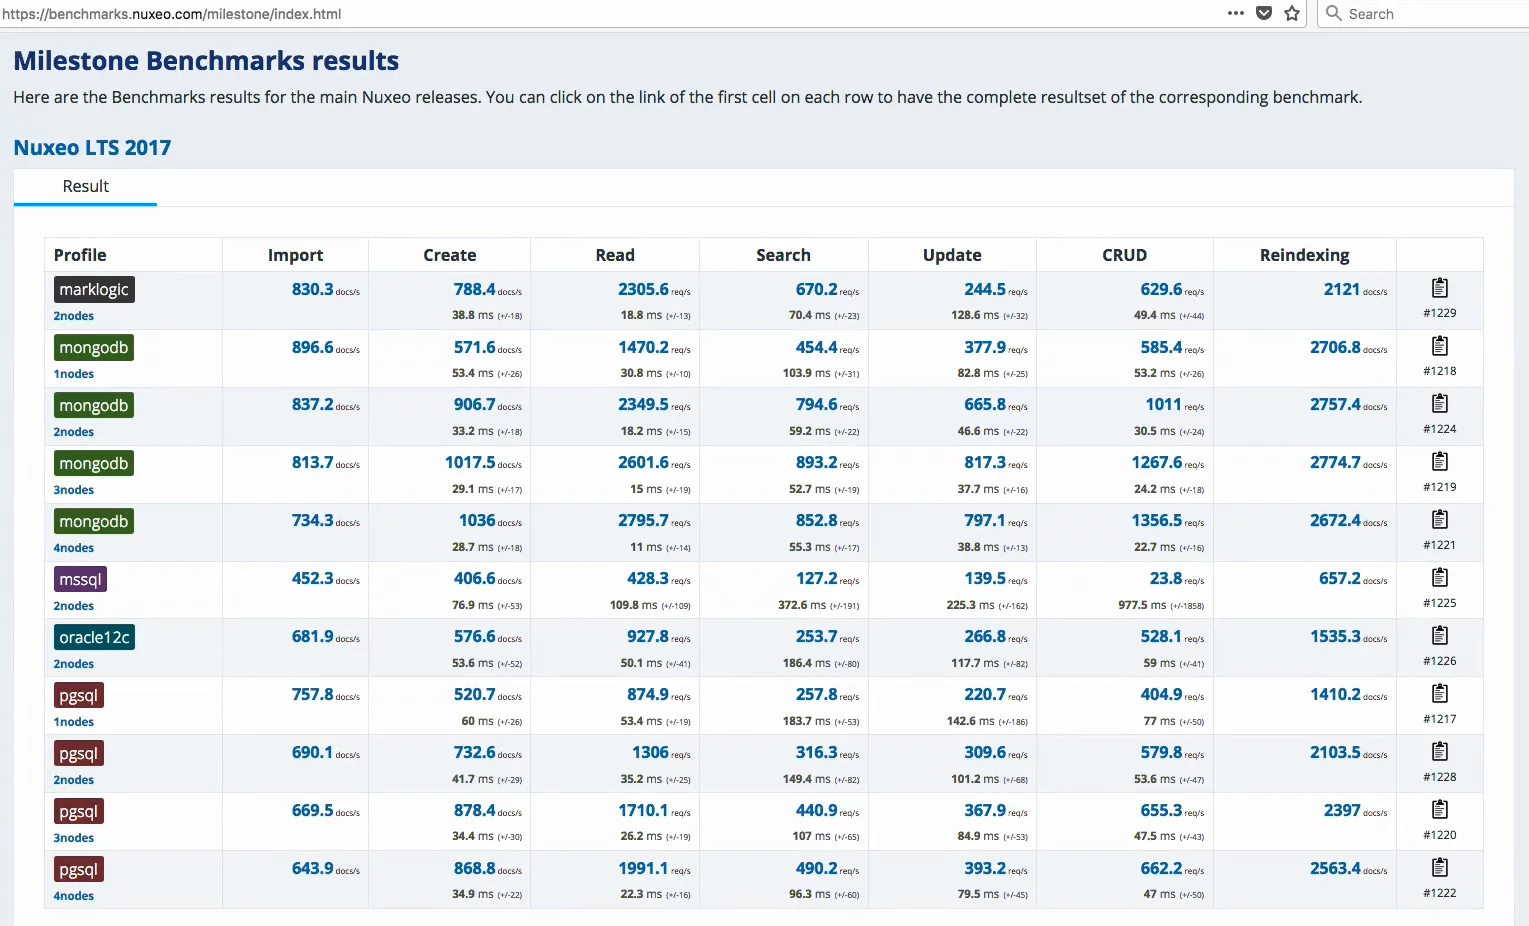This screenshot has width=1529, height=926.
Task: Open report icon for benchmark #1225
Action: pyautogui.click(x=1439, y=578)
